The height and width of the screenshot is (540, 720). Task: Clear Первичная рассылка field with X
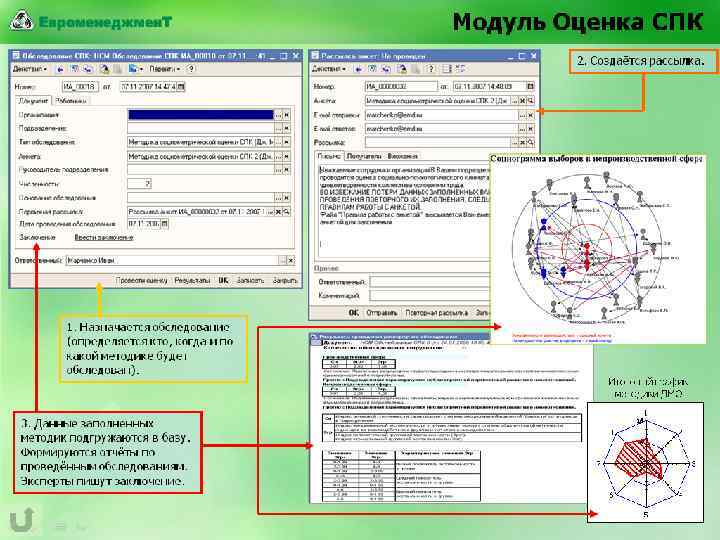(x=278, y=212)
